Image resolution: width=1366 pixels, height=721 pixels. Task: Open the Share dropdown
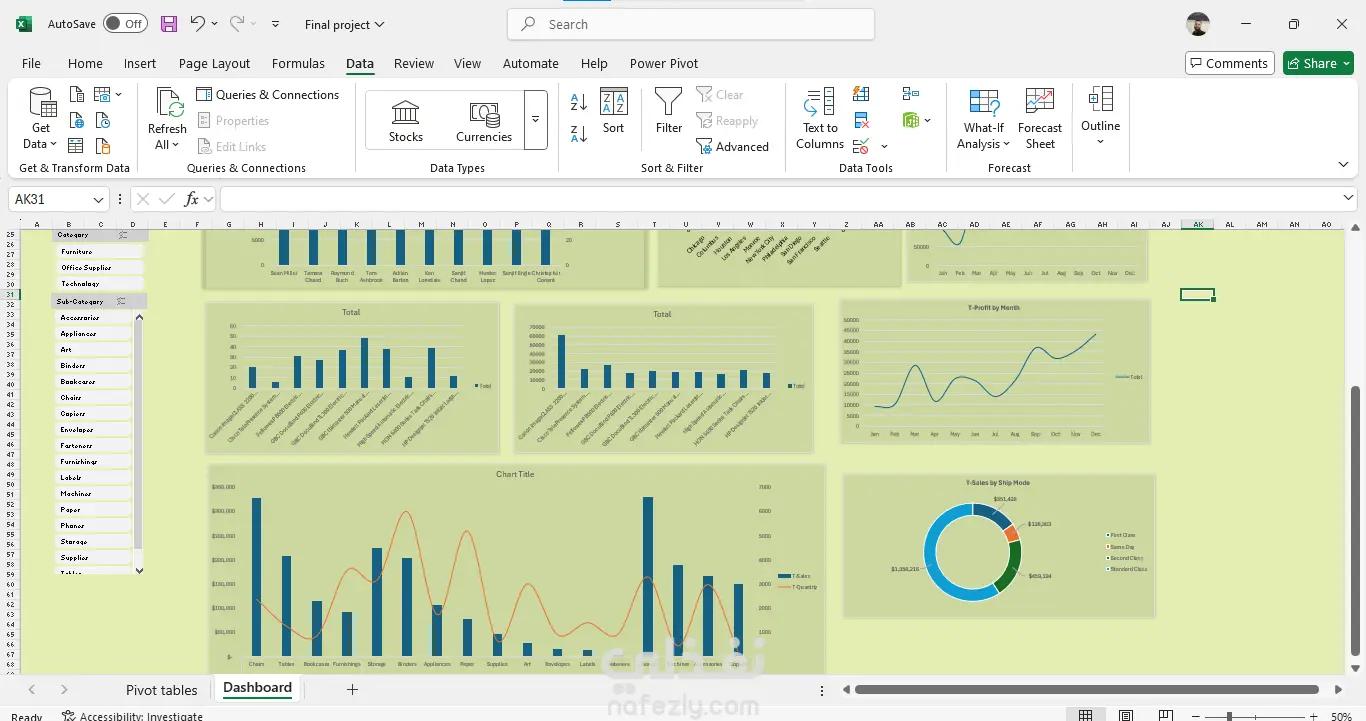click(x=1348, y=63)
